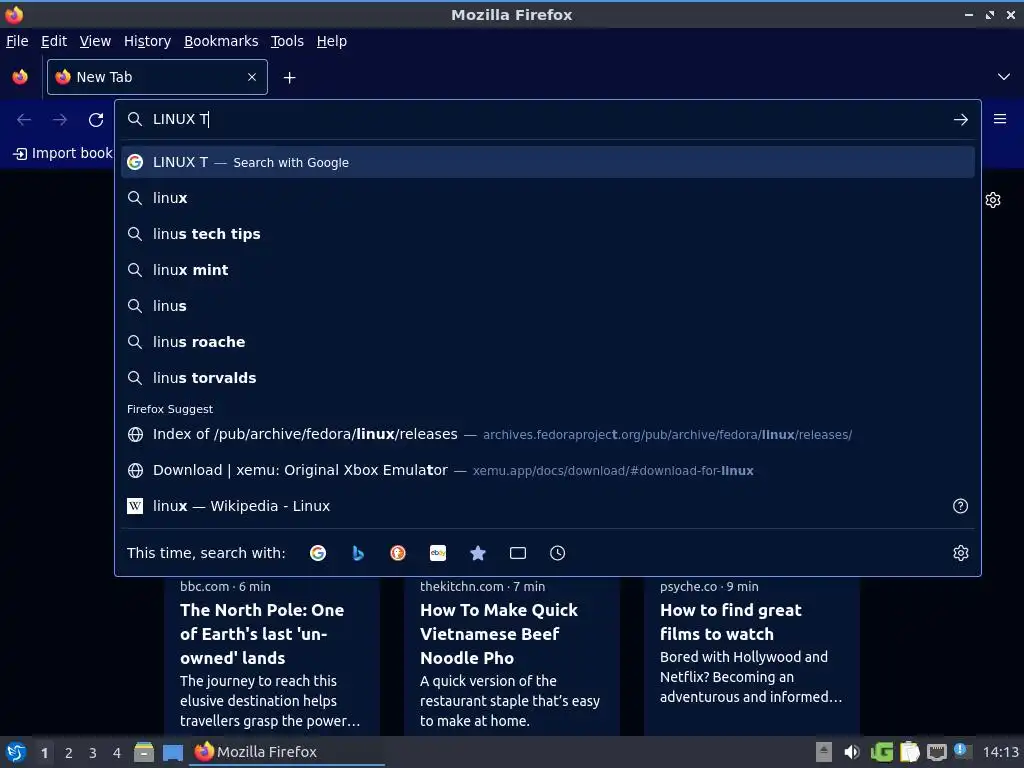Expand the list all tabs chevron
The height and width of the screenshot is (768, 1024).
point(1004,77)
